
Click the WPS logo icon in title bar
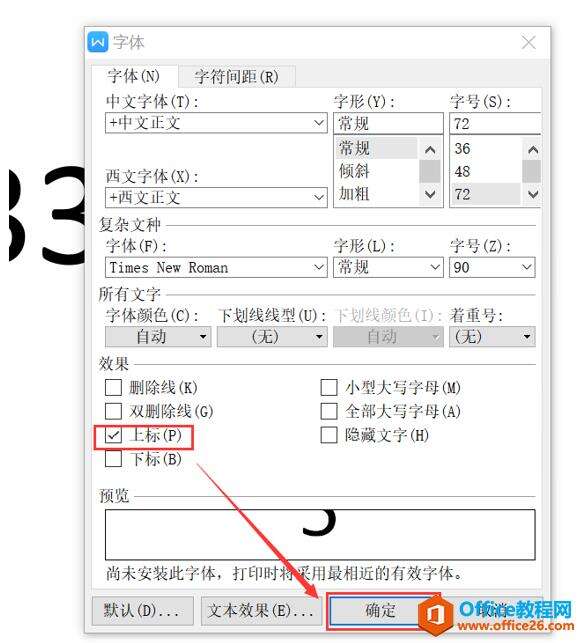pos(98,42)
